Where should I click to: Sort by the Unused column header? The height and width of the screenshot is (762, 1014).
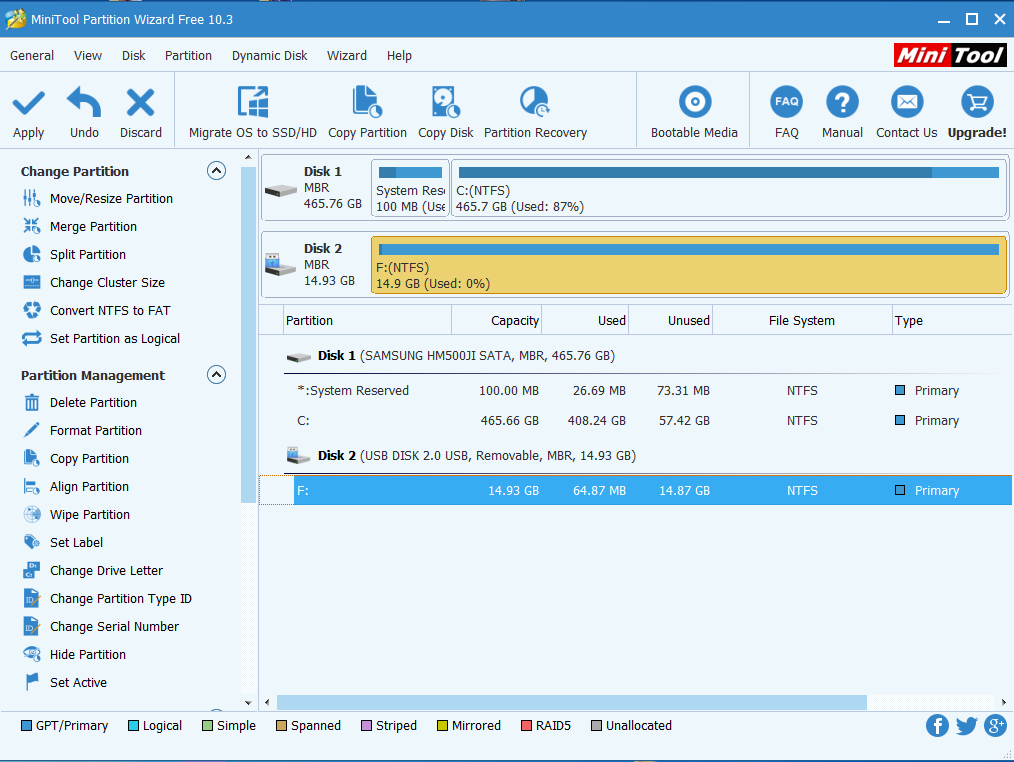point(671,321)
